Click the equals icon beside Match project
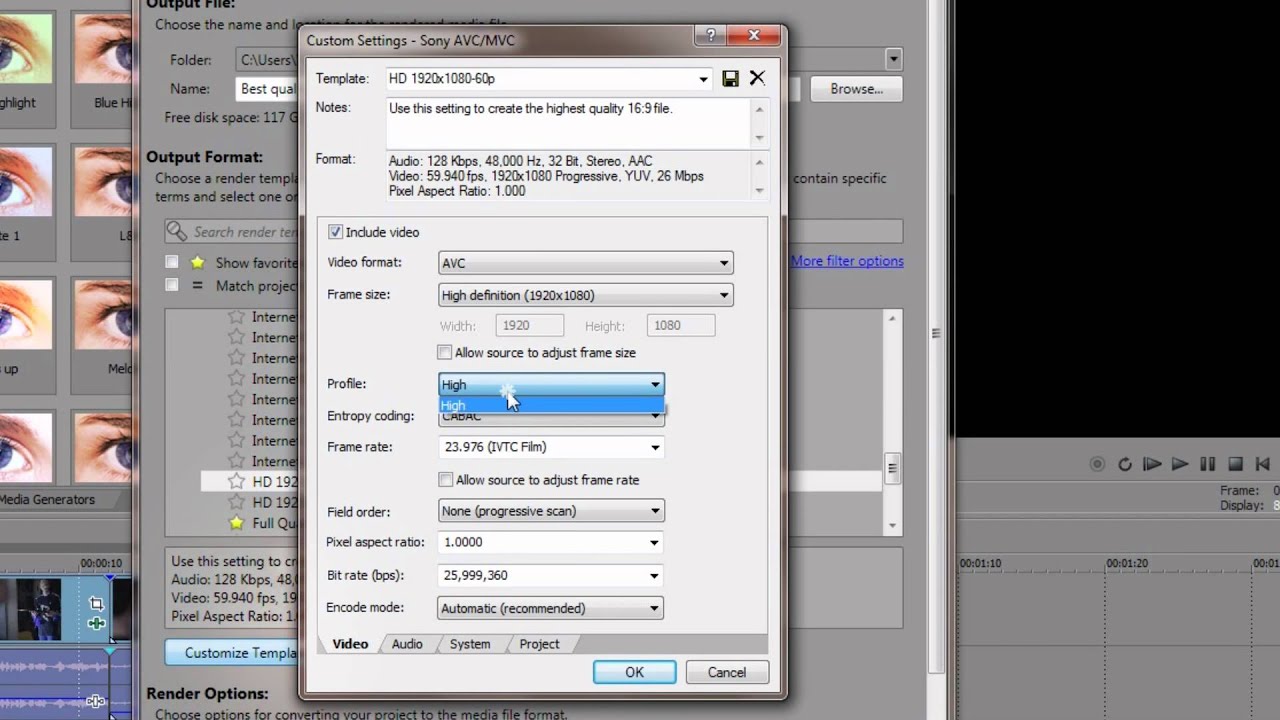1280x720 pixels. (198, 286)
